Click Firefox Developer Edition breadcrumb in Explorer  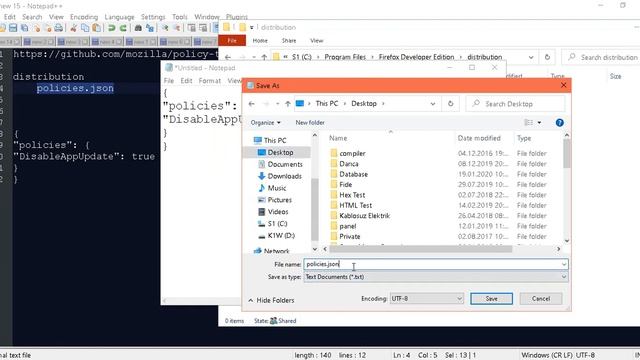coord(416,57)
